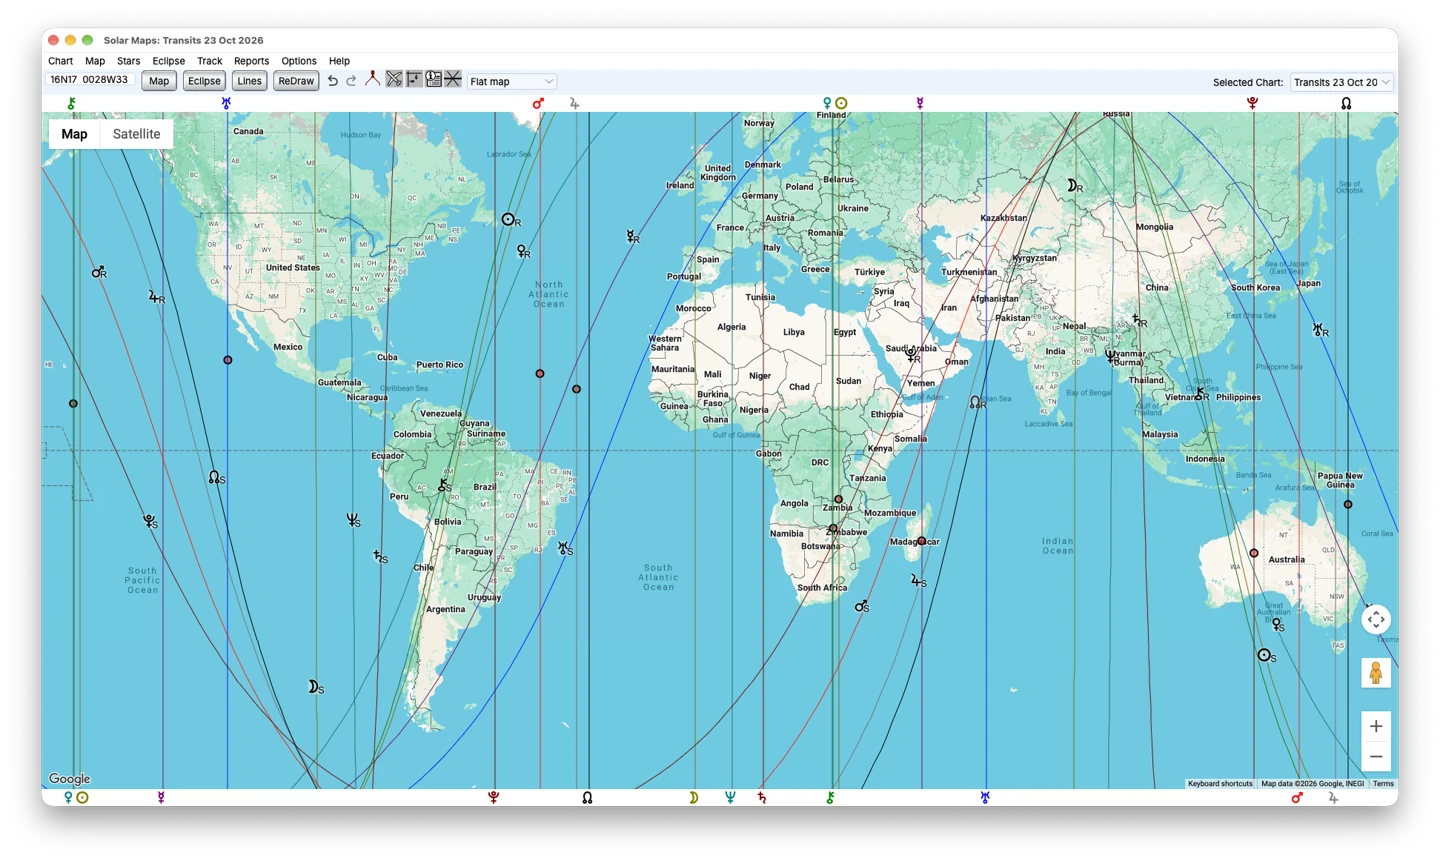The image size is (1440, 861).
Task: Zoom in on the map
Action: (x=1376, y=726)
